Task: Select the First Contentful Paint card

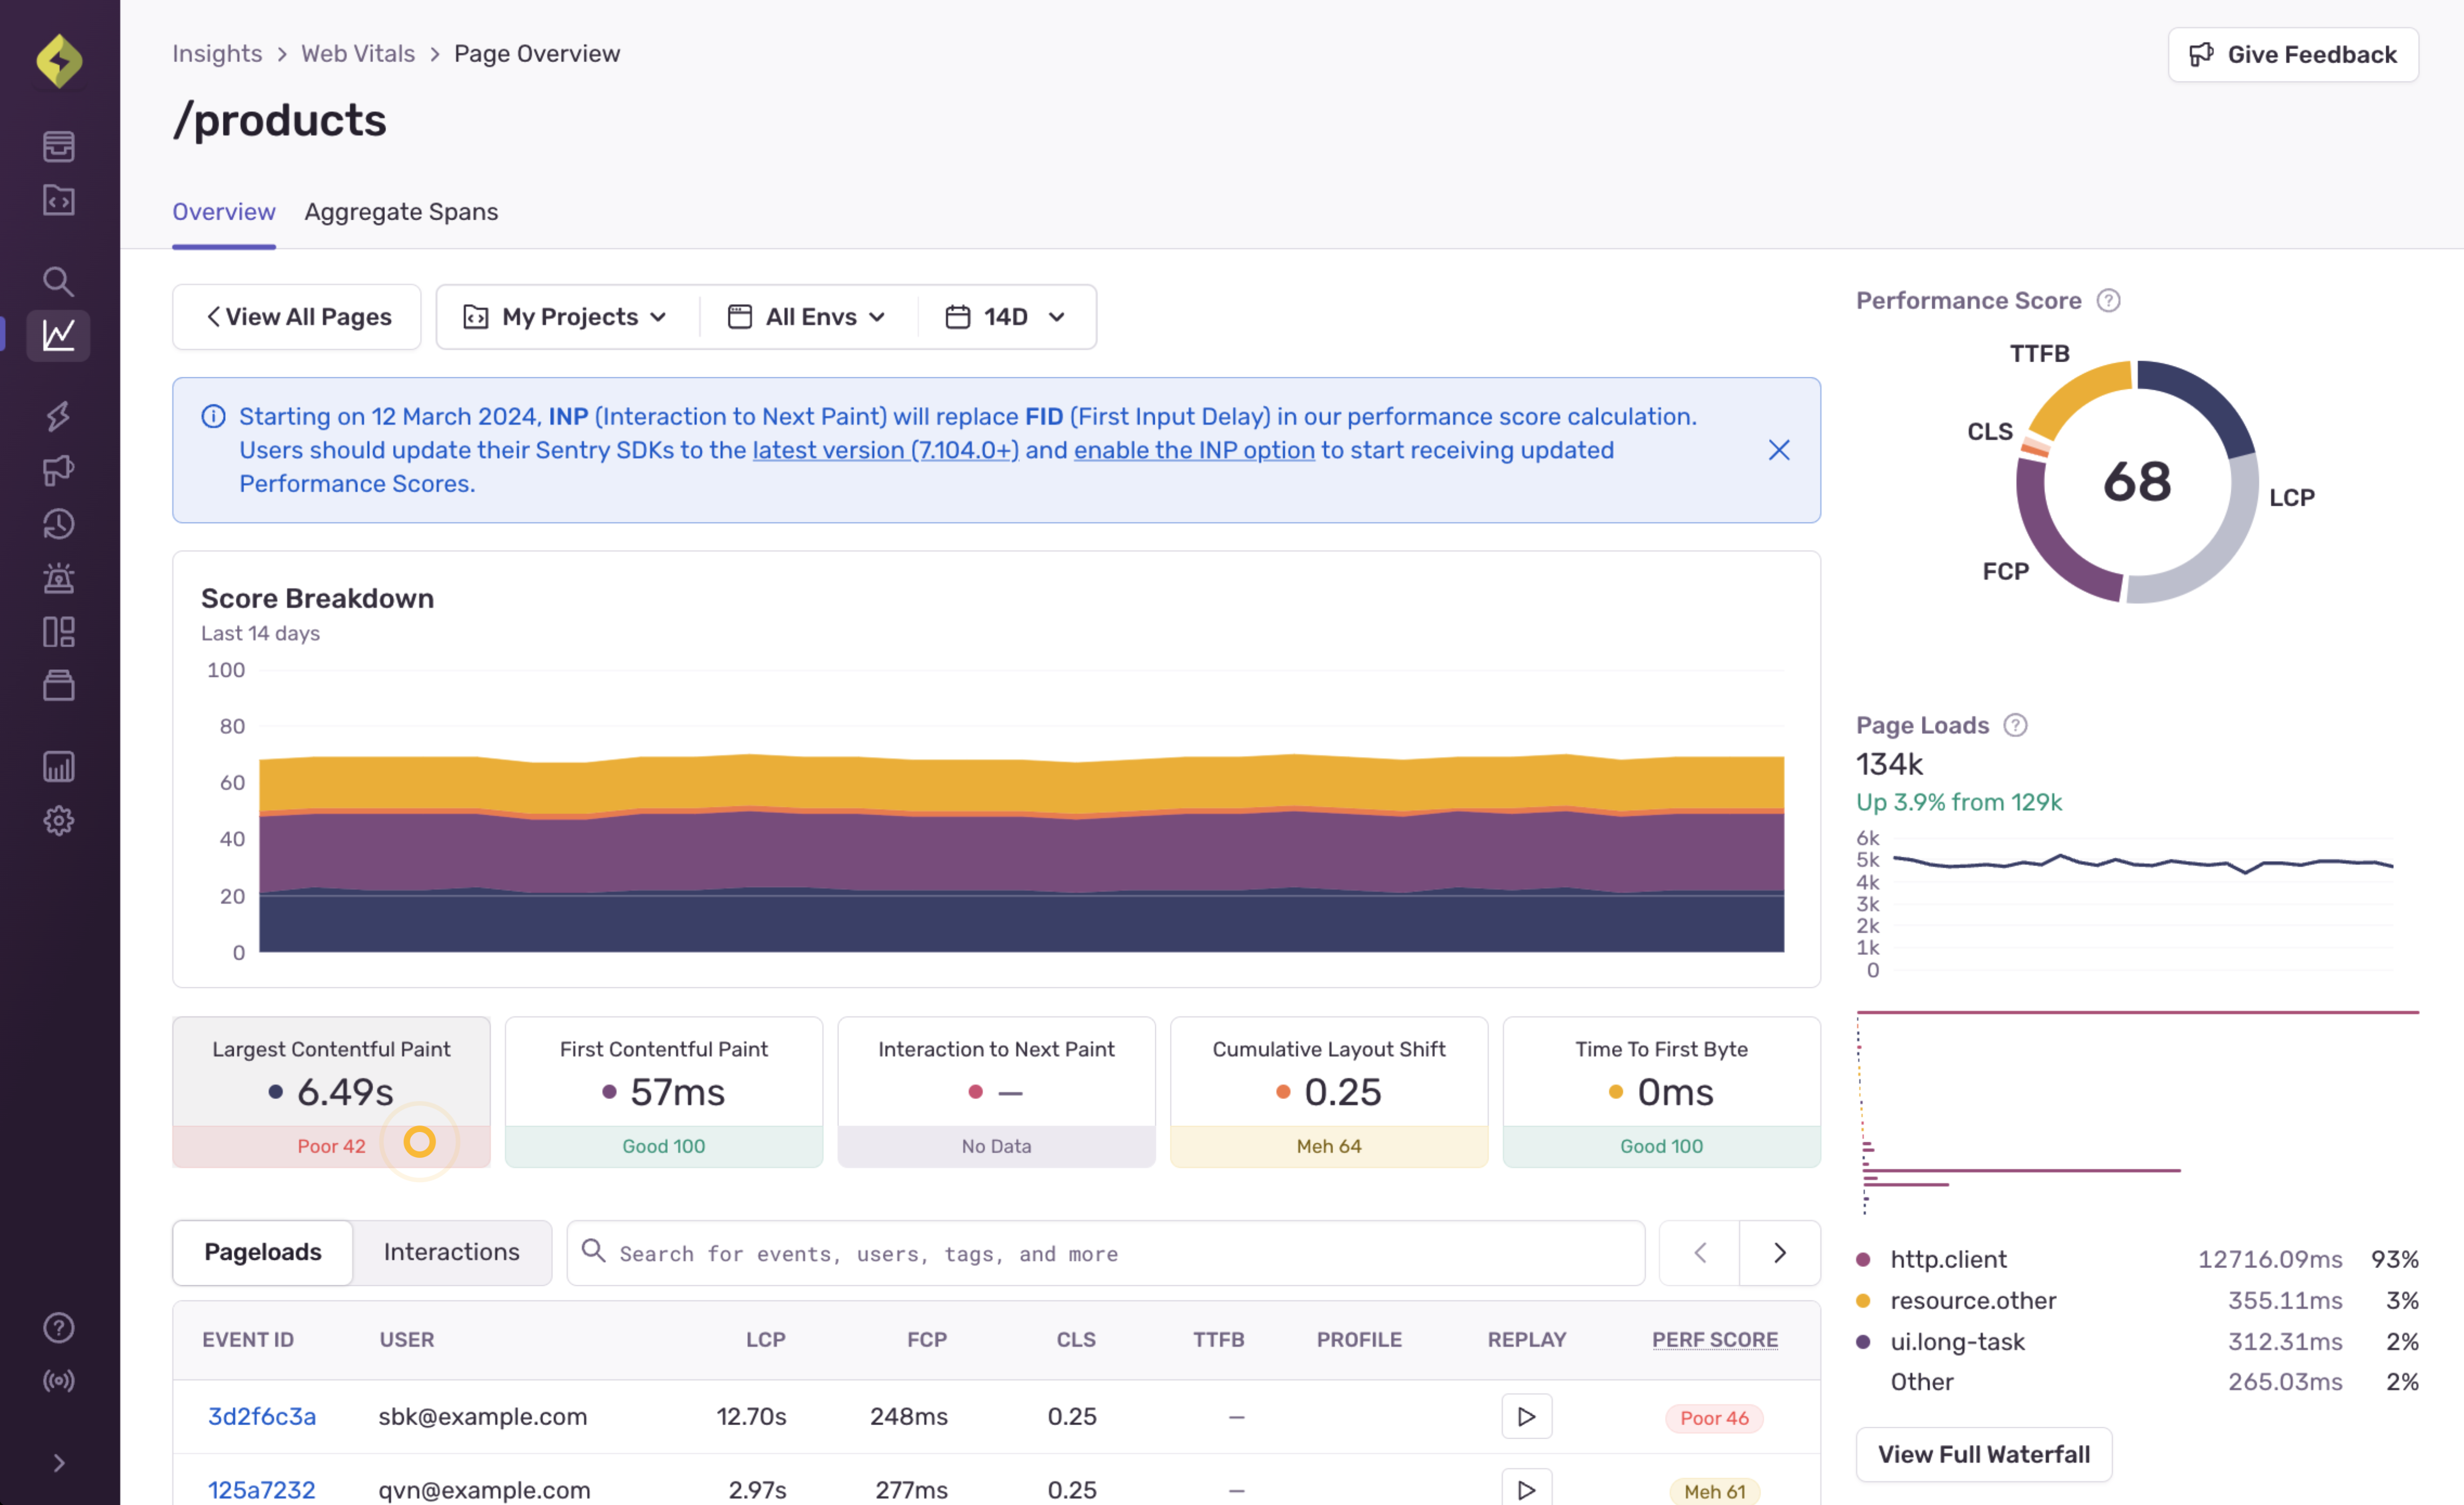Action: (664, 1092)
